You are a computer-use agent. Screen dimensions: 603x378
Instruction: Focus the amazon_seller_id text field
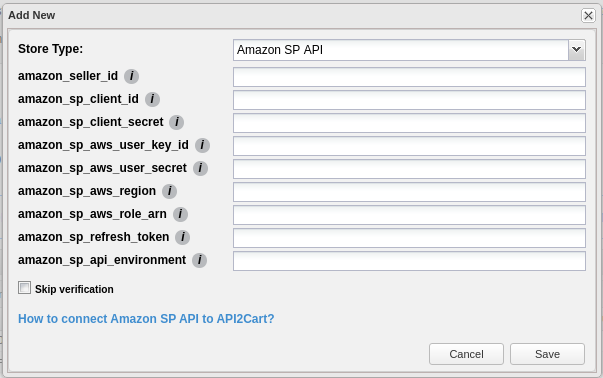pos(409,77)
